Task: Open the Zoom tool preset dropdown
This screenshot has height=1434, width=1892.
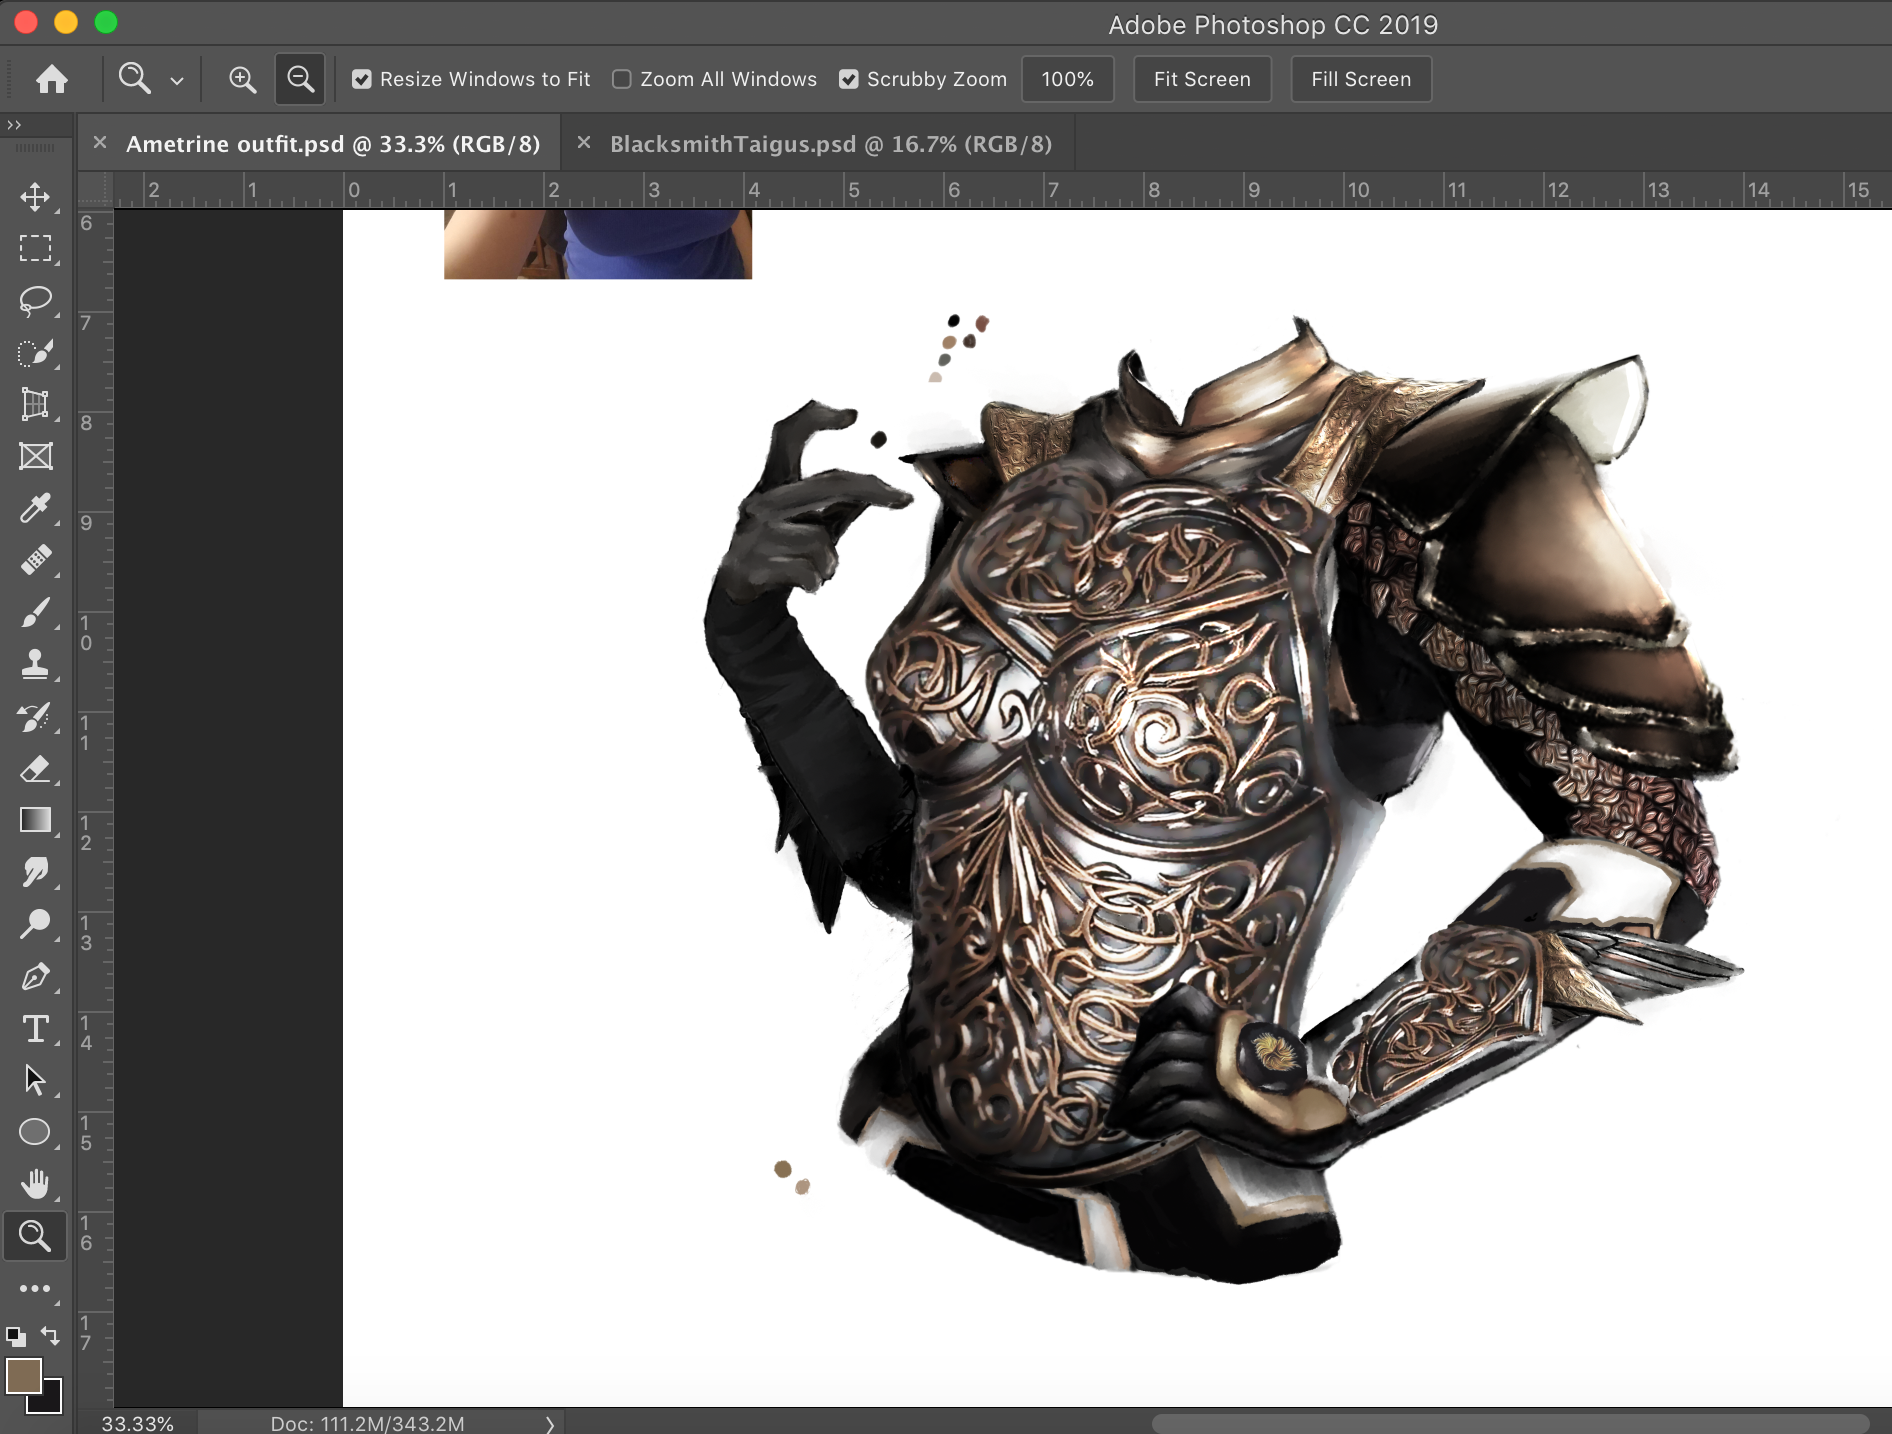Action: click(x=177, y=81)
